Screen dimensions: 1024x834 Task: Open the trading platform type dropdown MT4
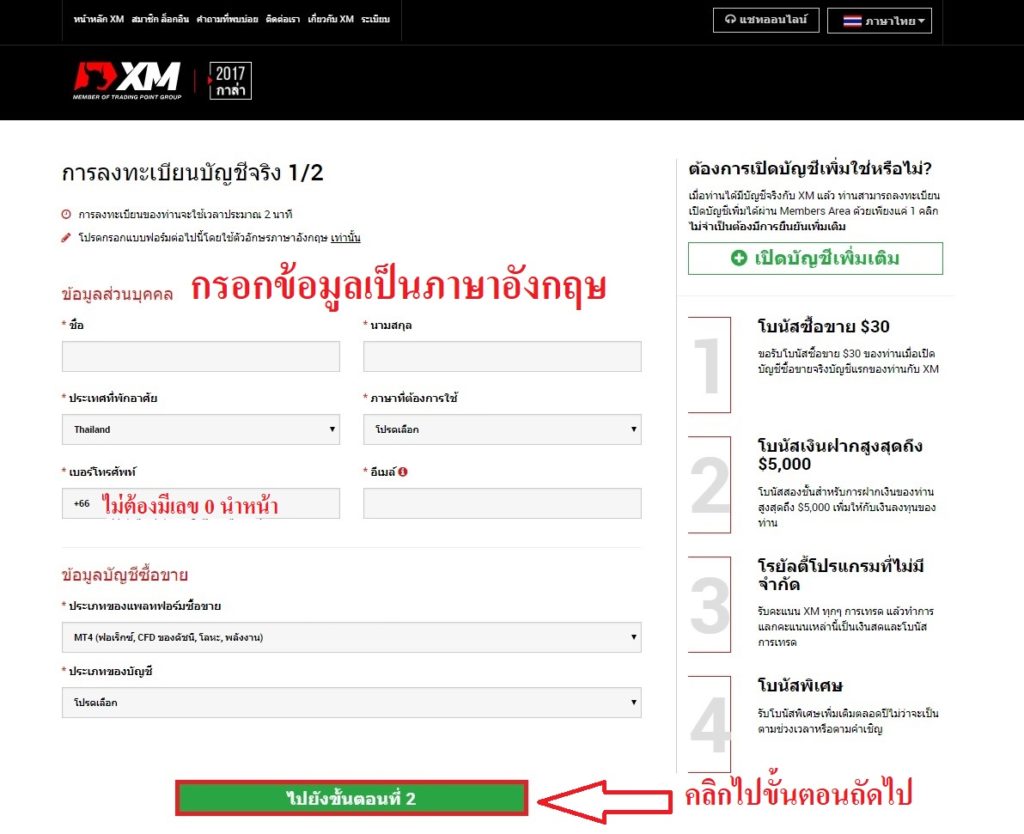[x=351, y=637]
